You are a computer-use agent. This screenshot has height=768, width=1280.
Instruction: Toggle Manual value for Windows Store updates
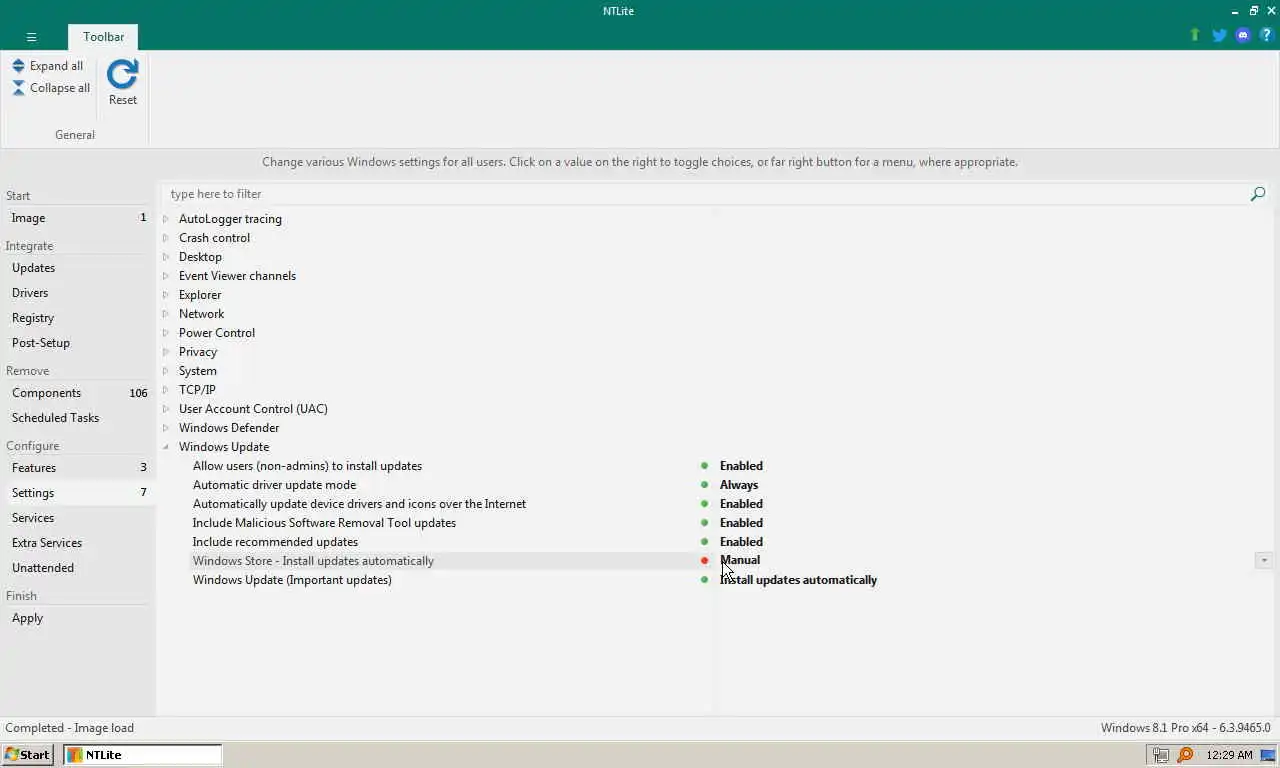[x=740, y=560]
